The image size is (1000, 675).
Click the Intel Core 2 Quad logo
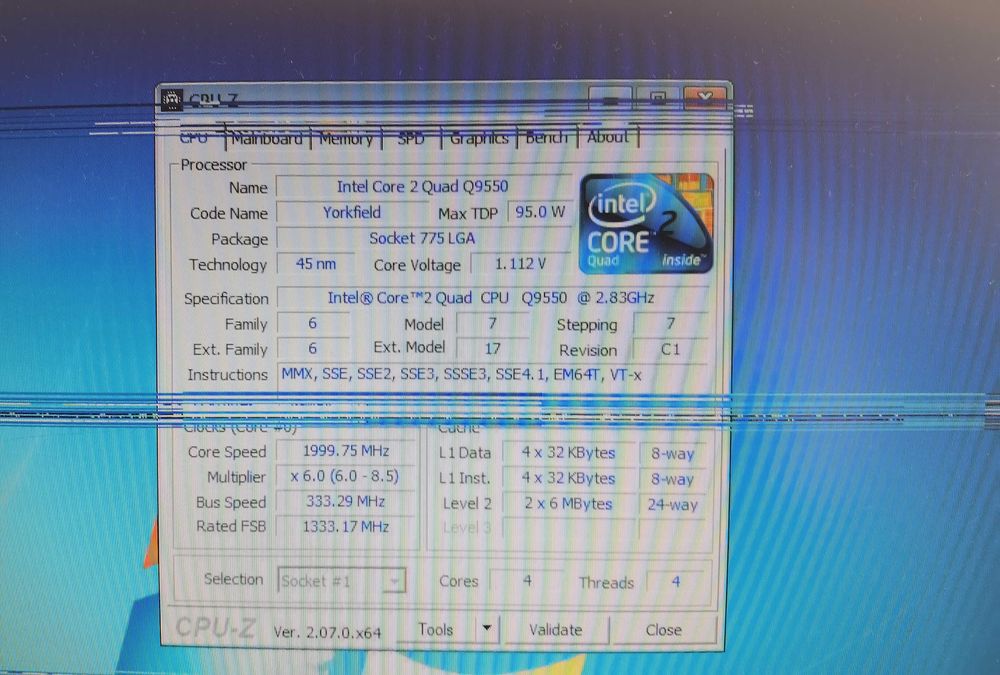pyautogui.click(x=646, y=223)
